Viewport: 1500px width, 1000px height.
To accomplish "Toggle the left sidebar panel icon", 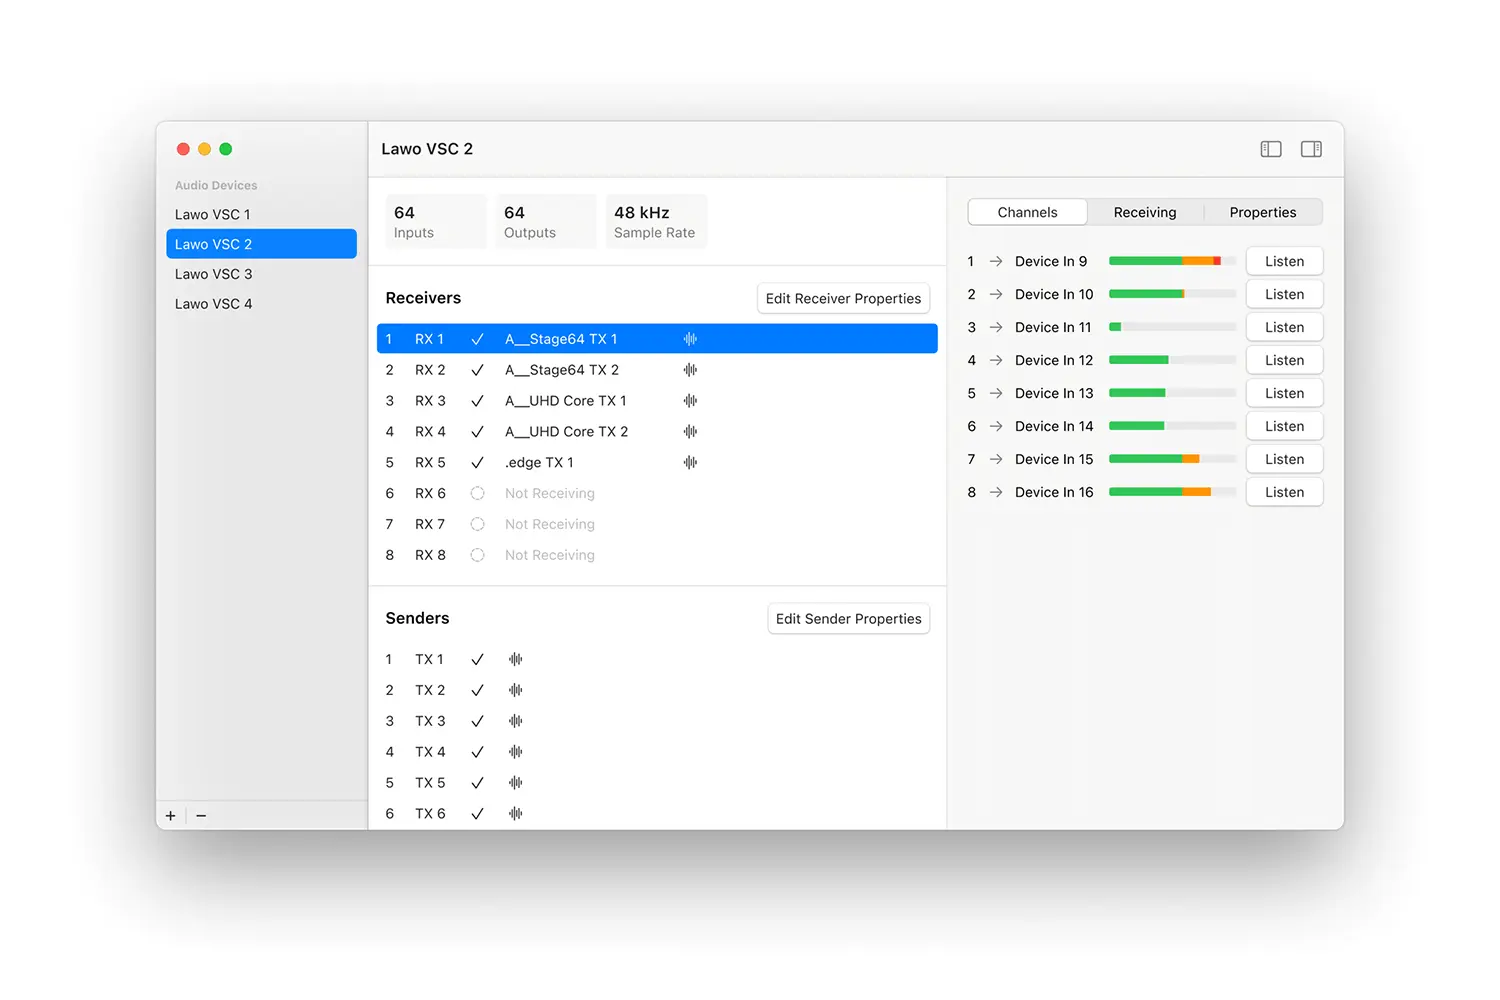I will (1271, 149).
